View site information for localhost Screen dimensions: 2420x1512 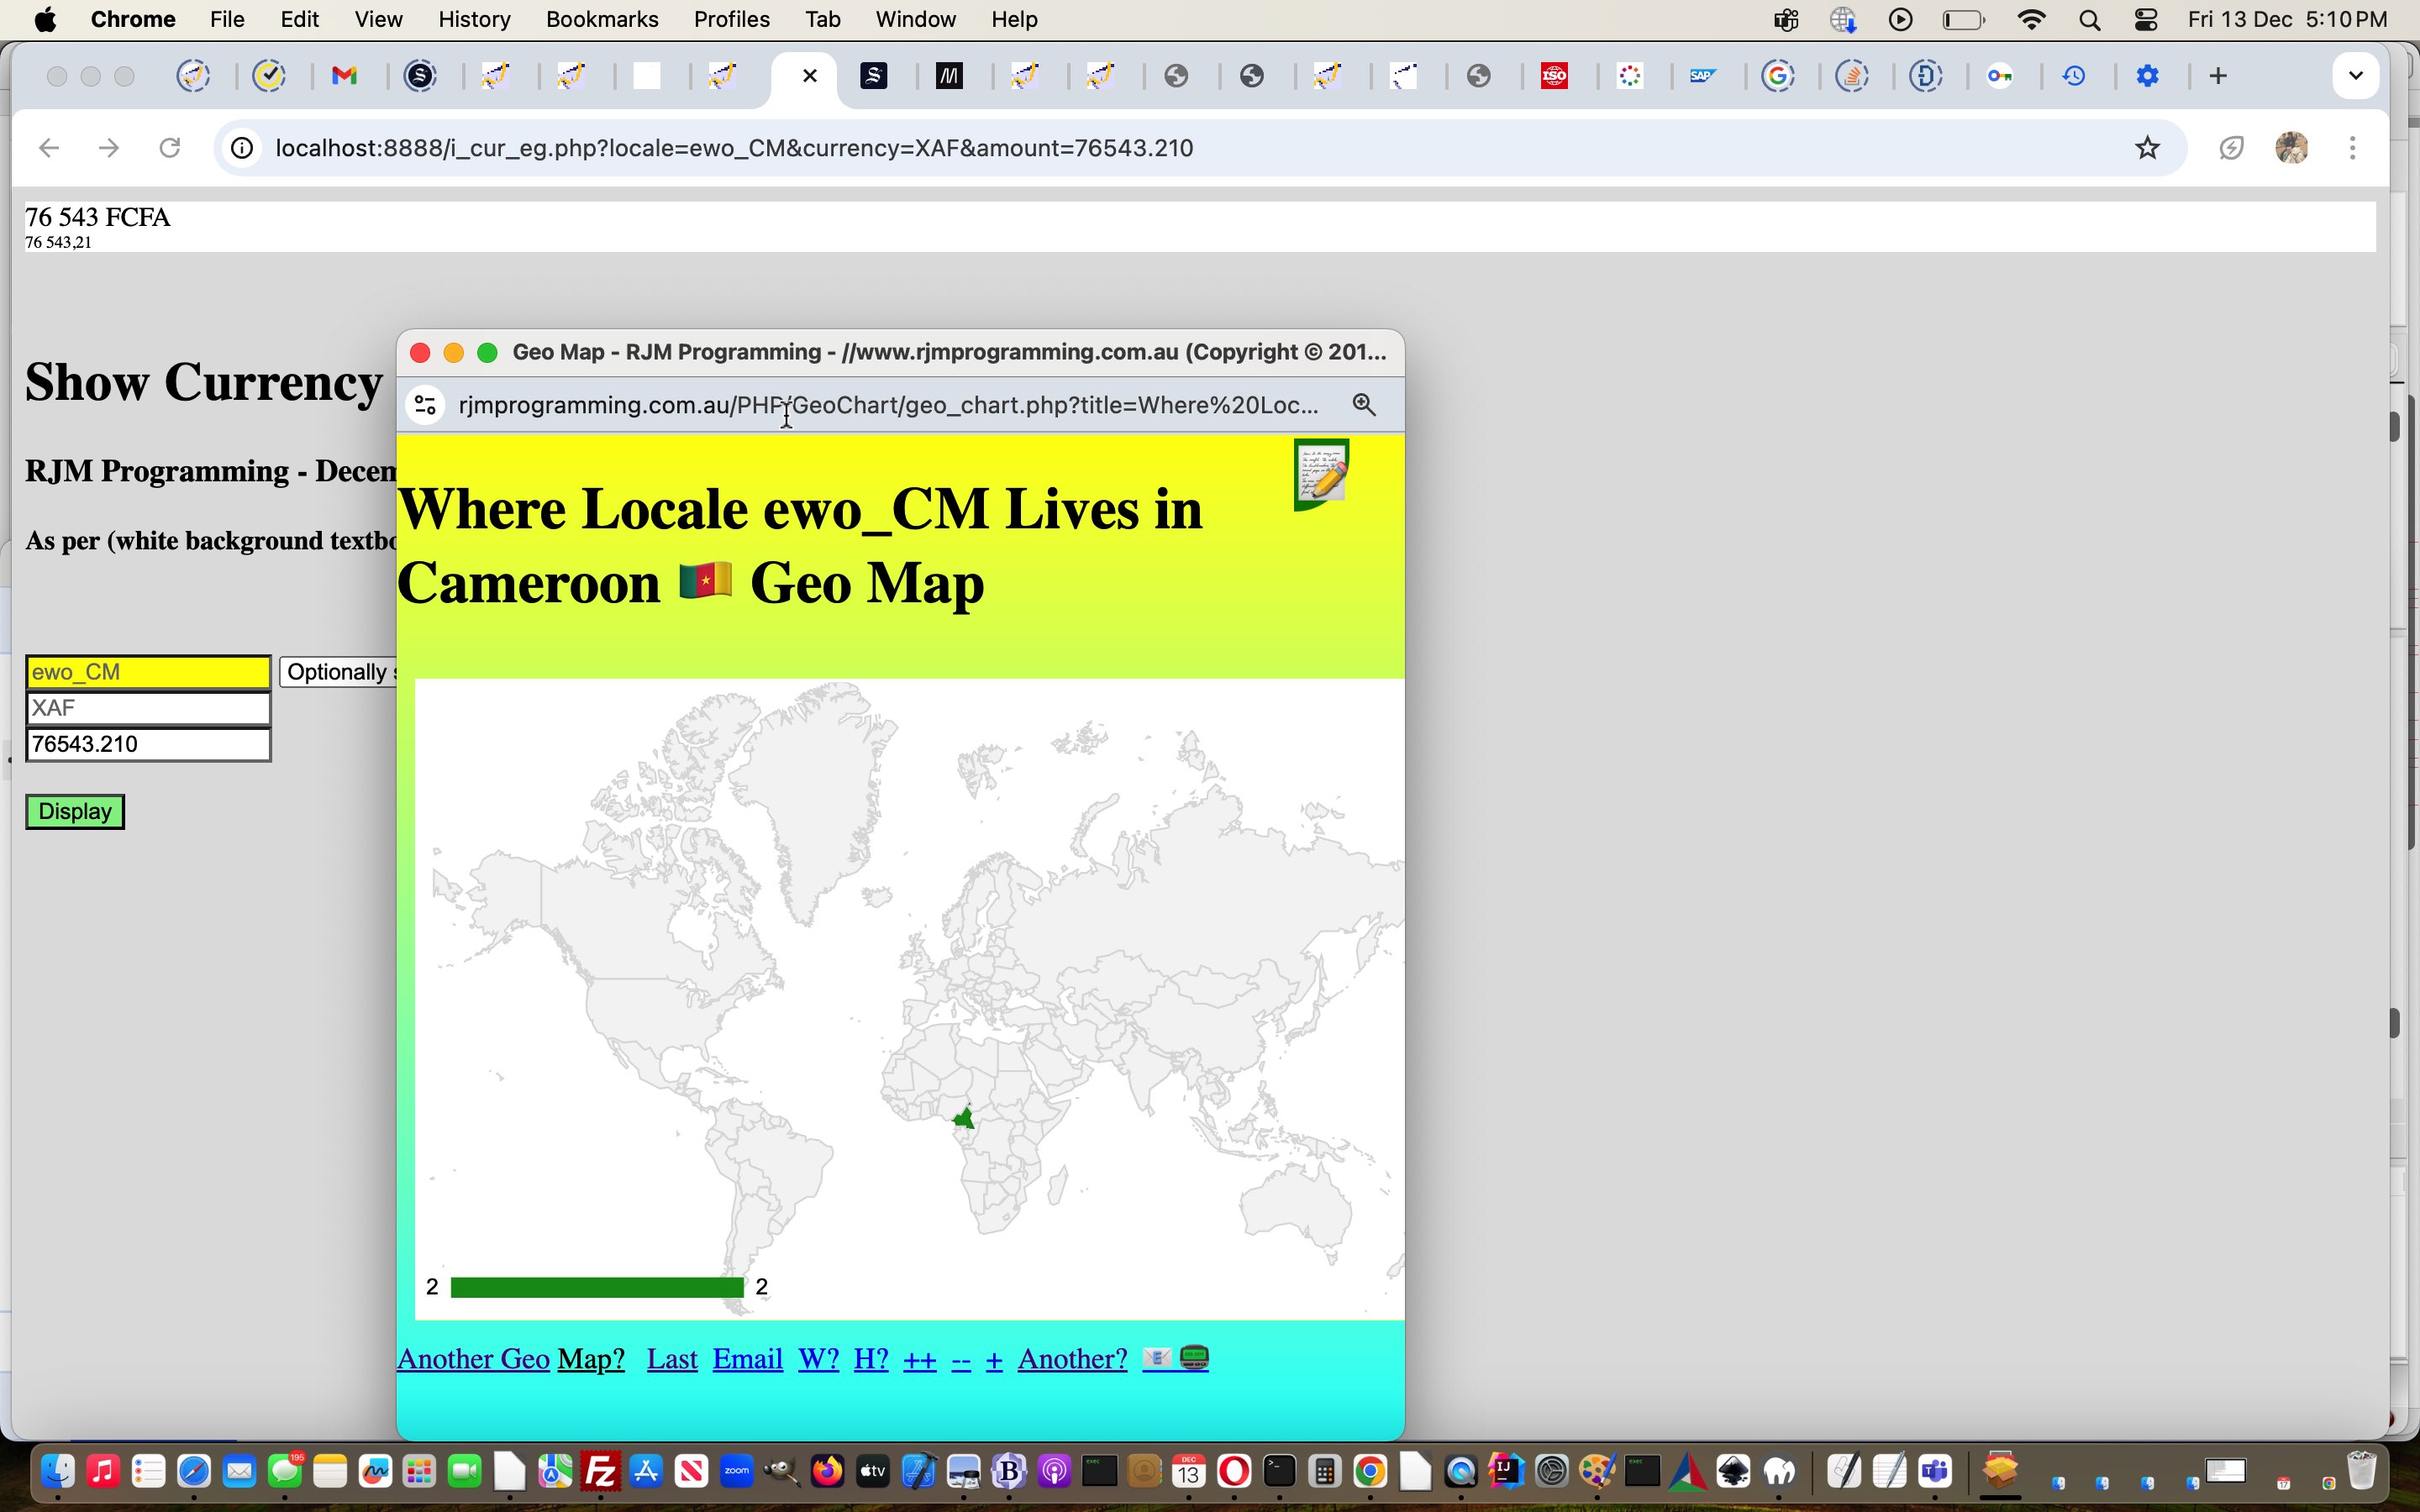pos(242,148)
